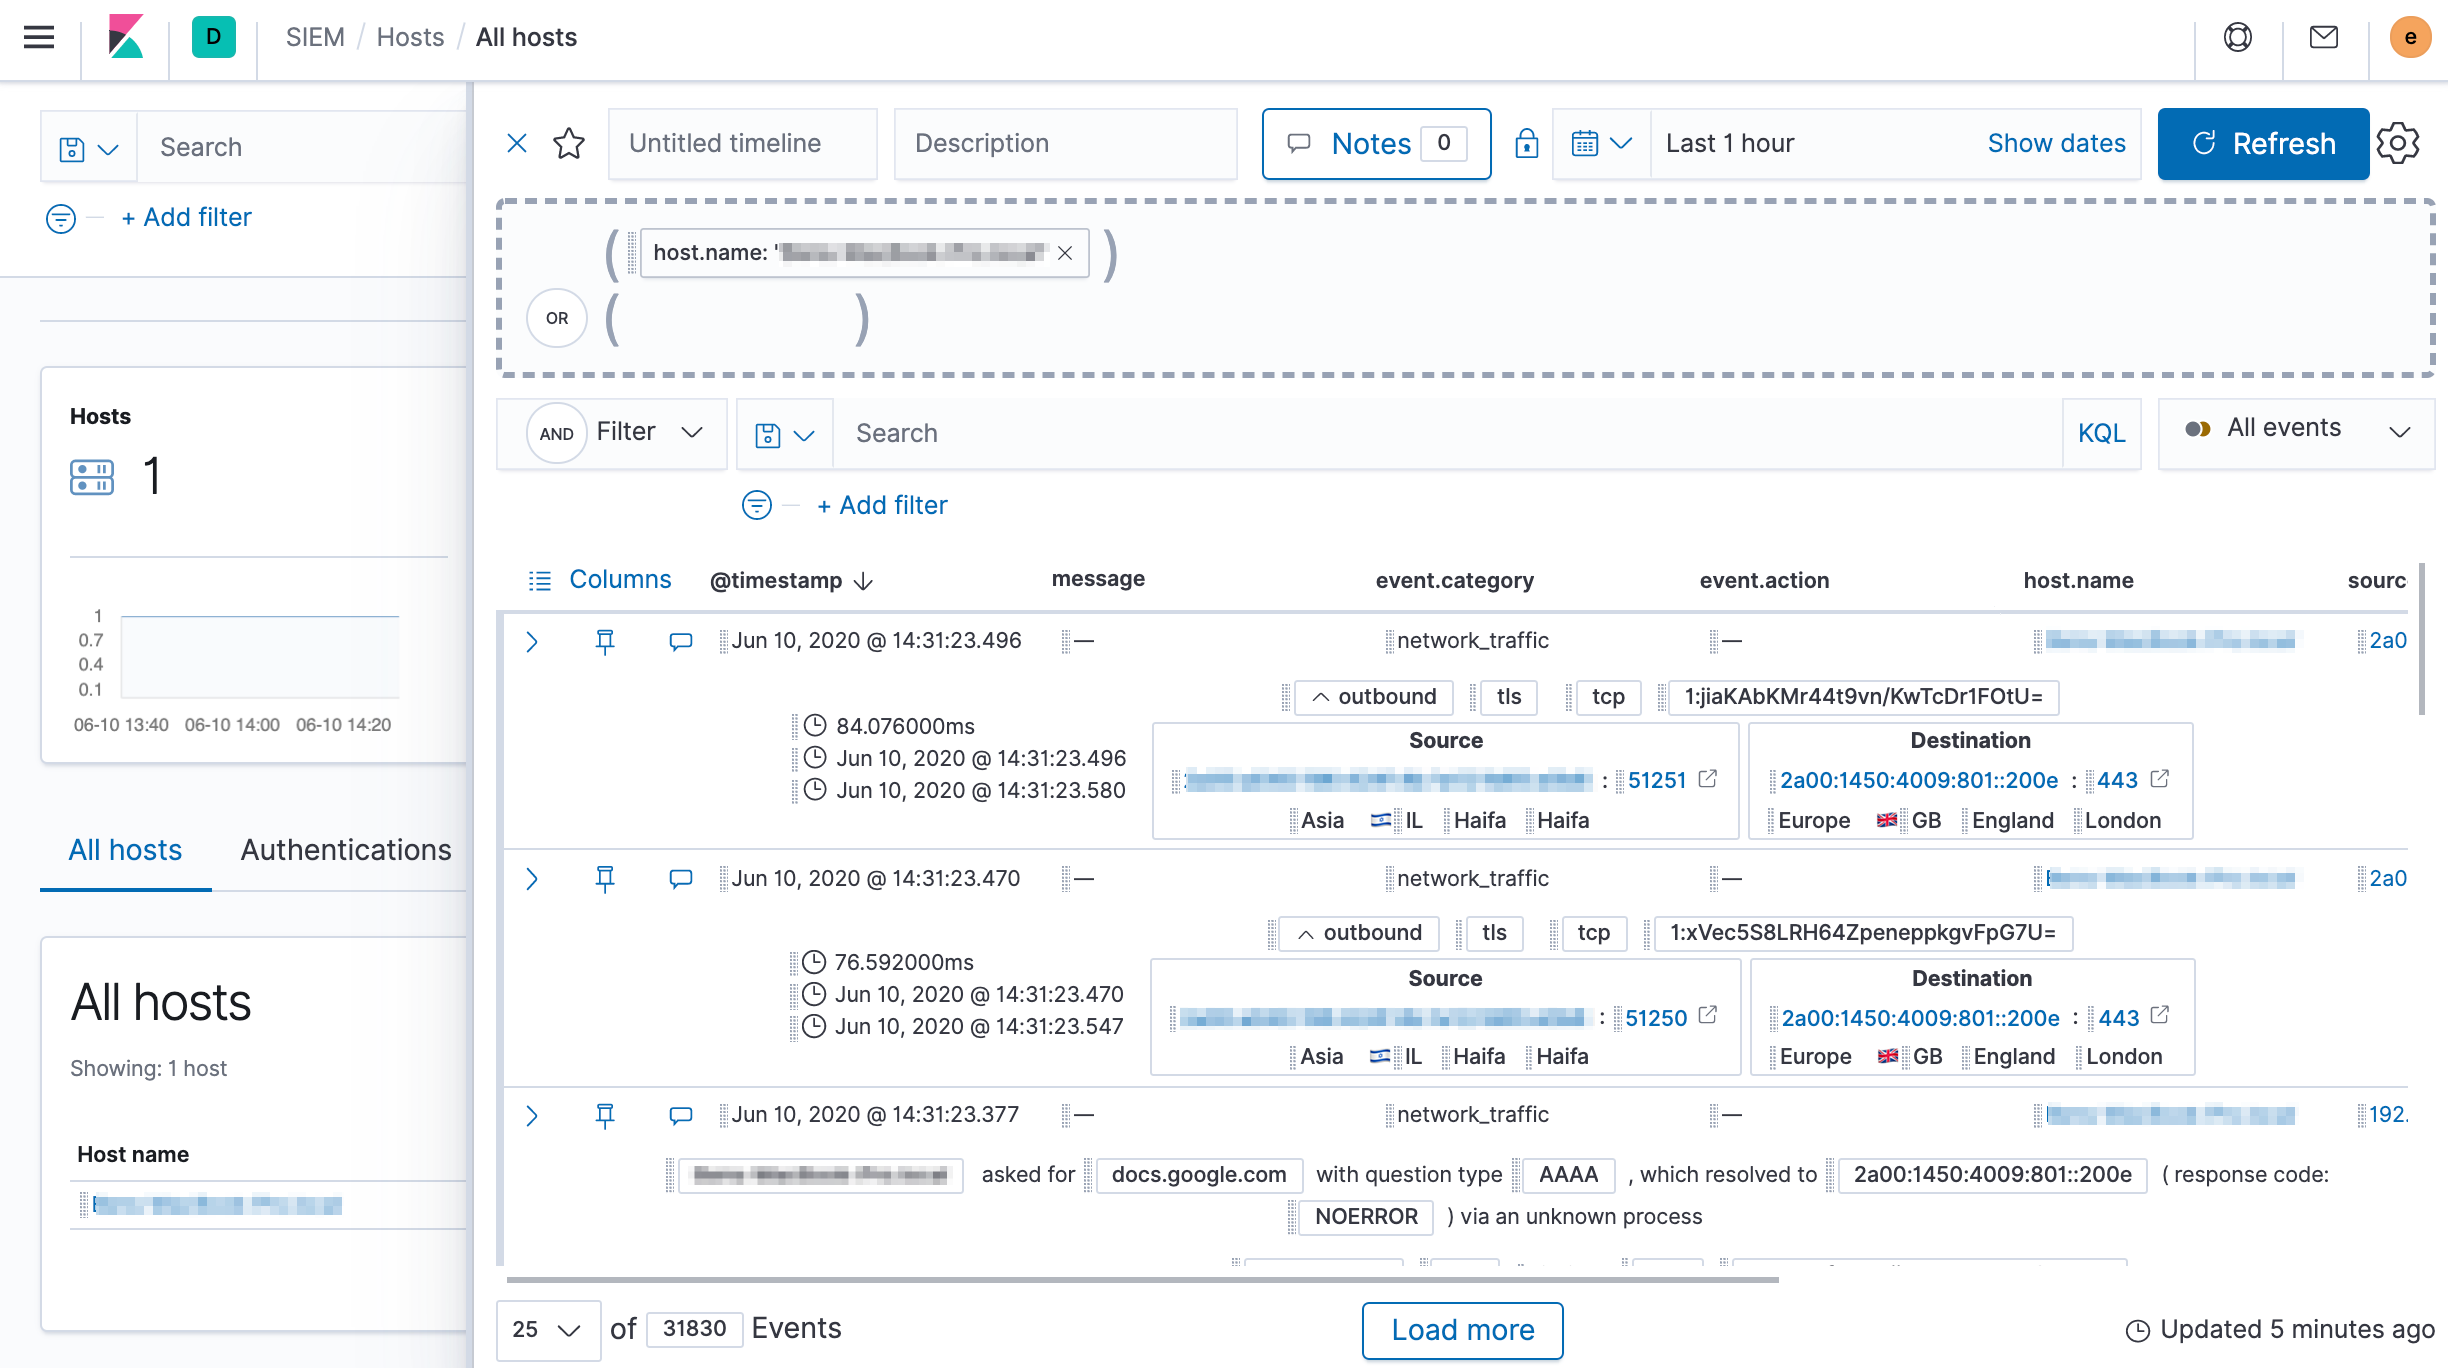
Task: Open the Columns configuration panel
Action: pos(598,579)
